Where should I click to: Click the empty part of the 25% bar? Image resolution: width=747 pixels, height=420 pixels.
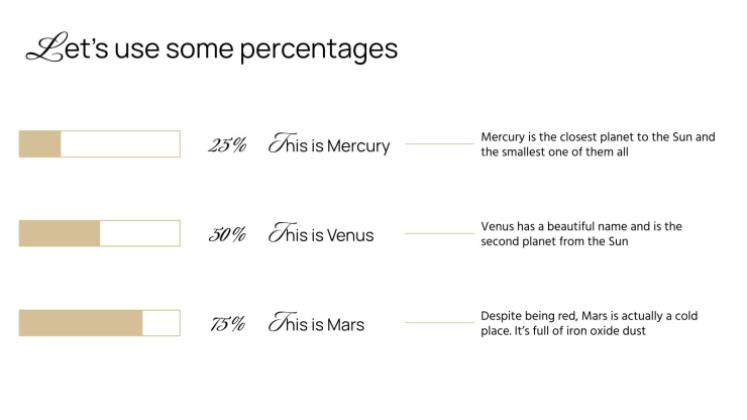(x=120, y=144)
